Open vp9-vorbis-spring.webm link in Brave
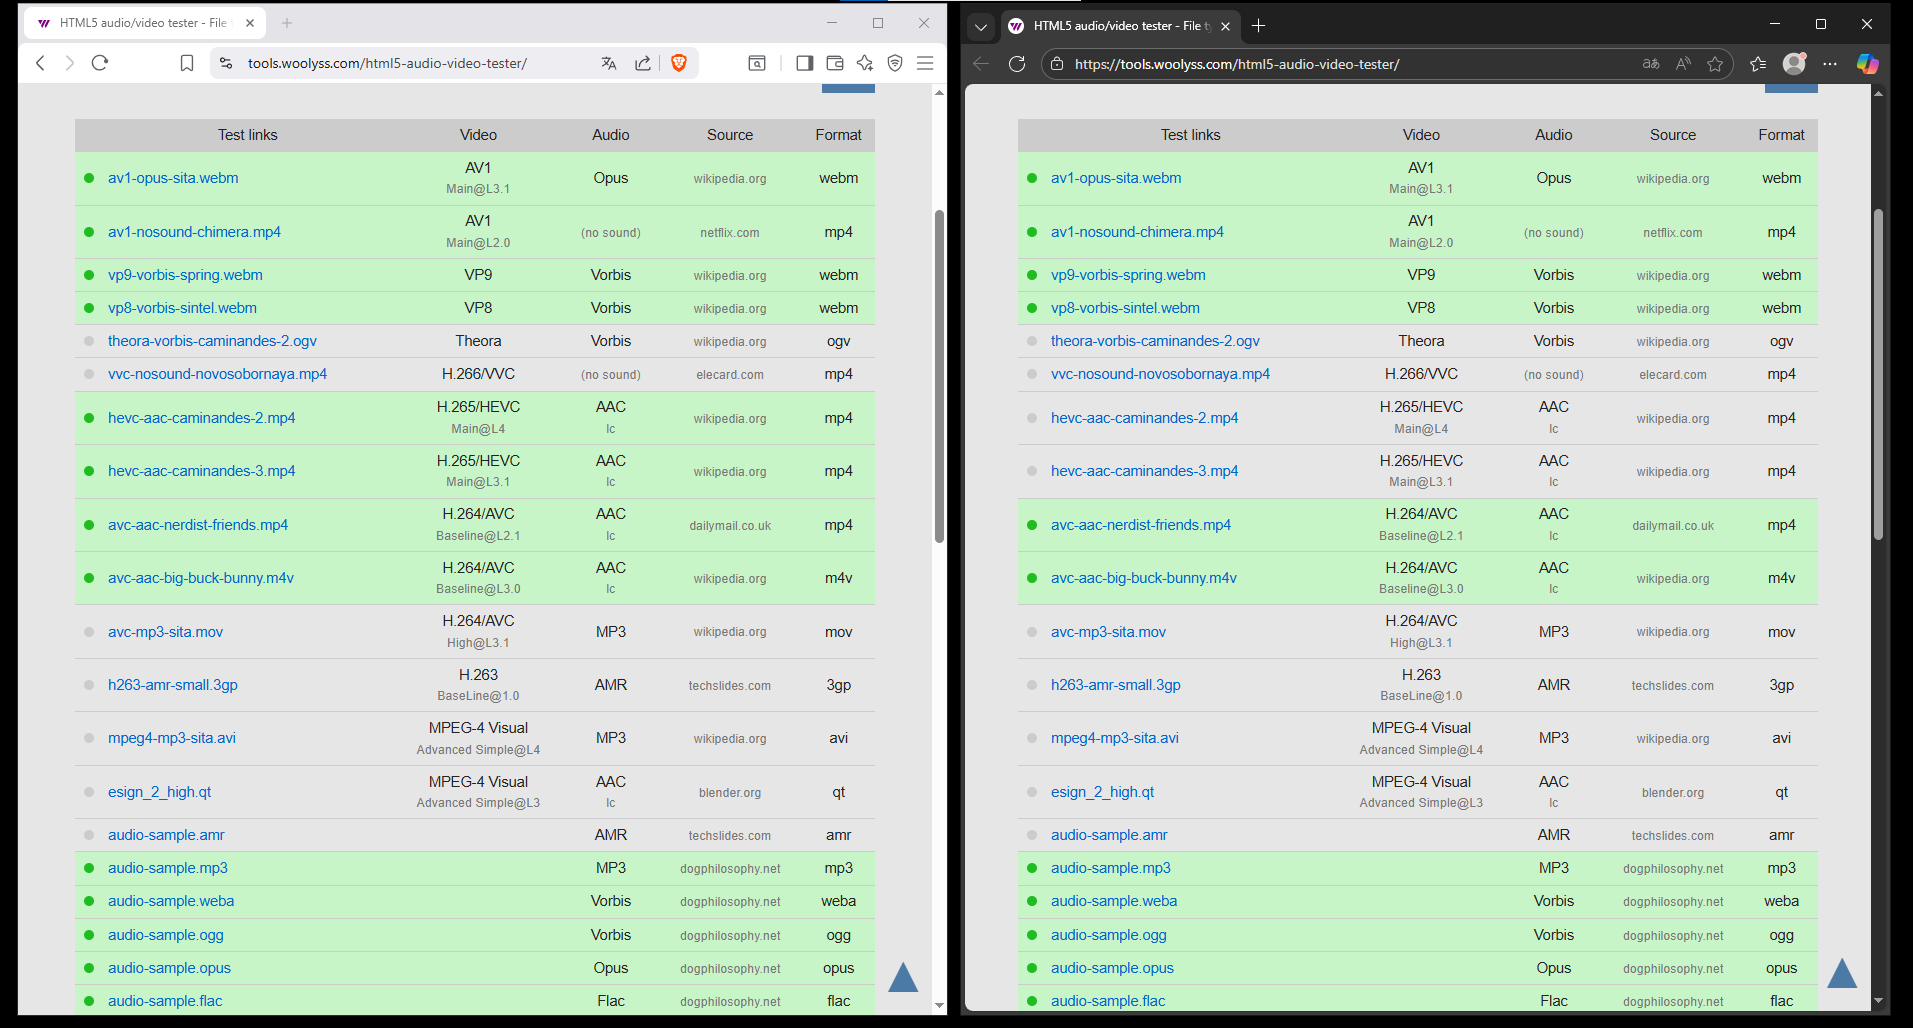 (x=185, y=275)
